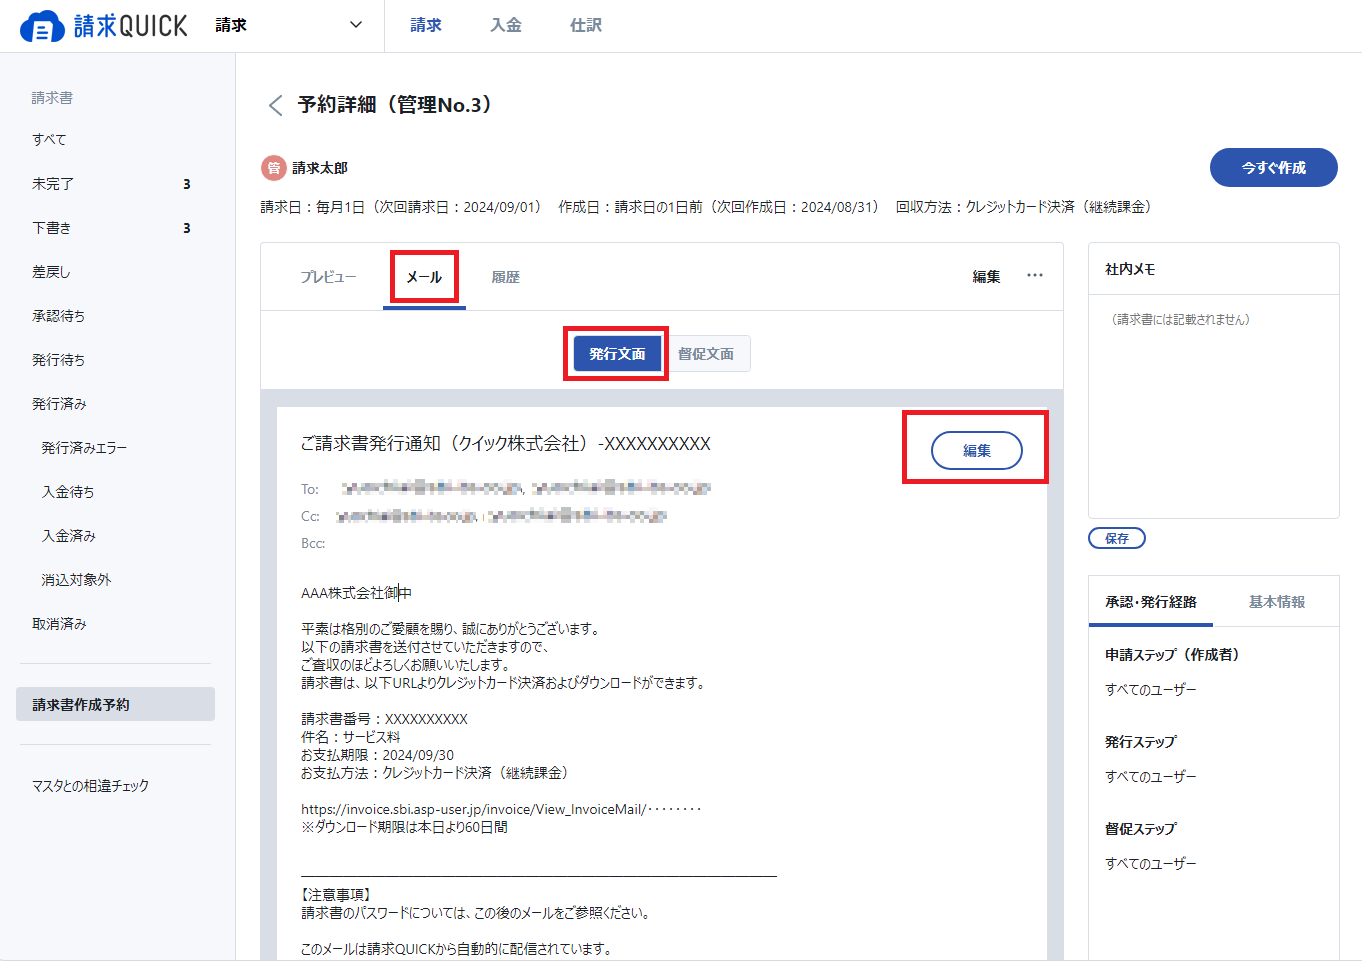Click the 管 user avatar icon

coord(274,168)
